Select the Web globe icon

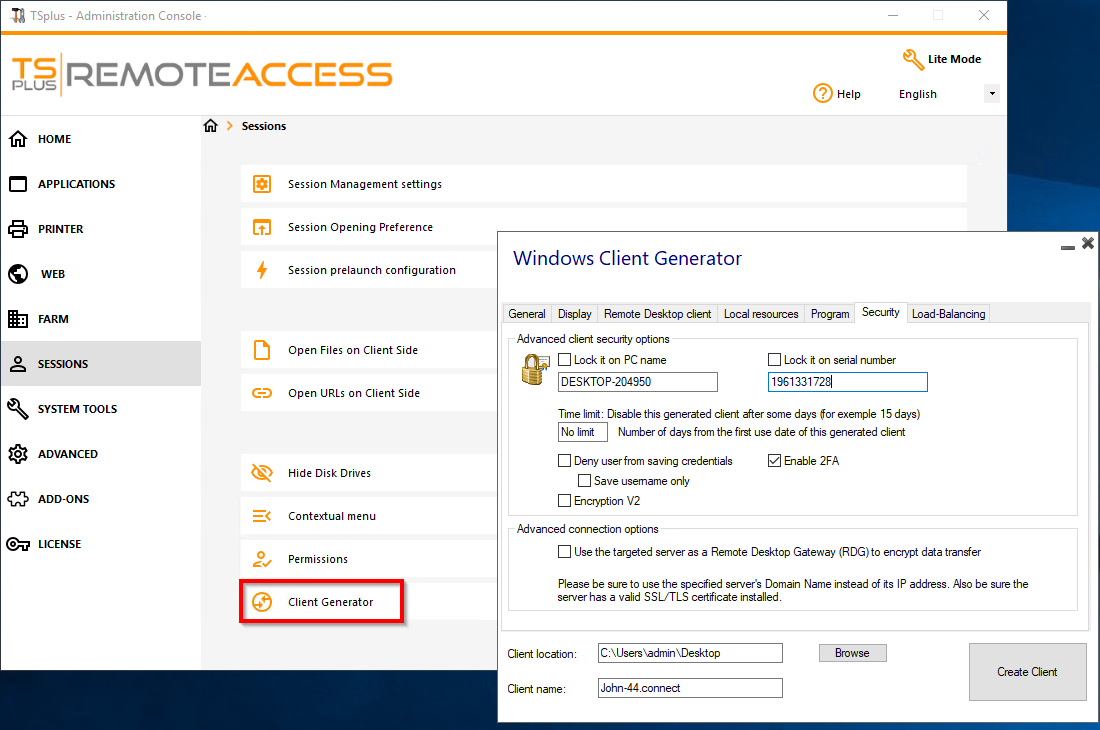pyautogui.click(x=18, y=274)
